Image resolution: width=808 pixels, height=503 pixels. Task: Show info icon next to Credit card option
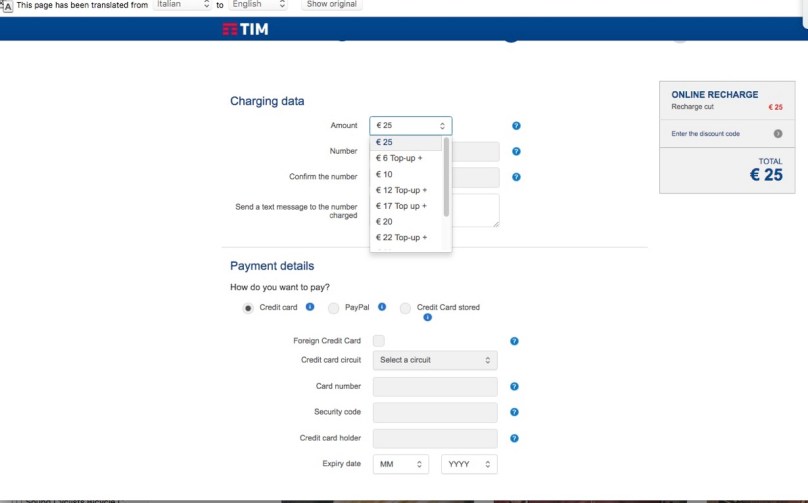(x=310, y=307)
